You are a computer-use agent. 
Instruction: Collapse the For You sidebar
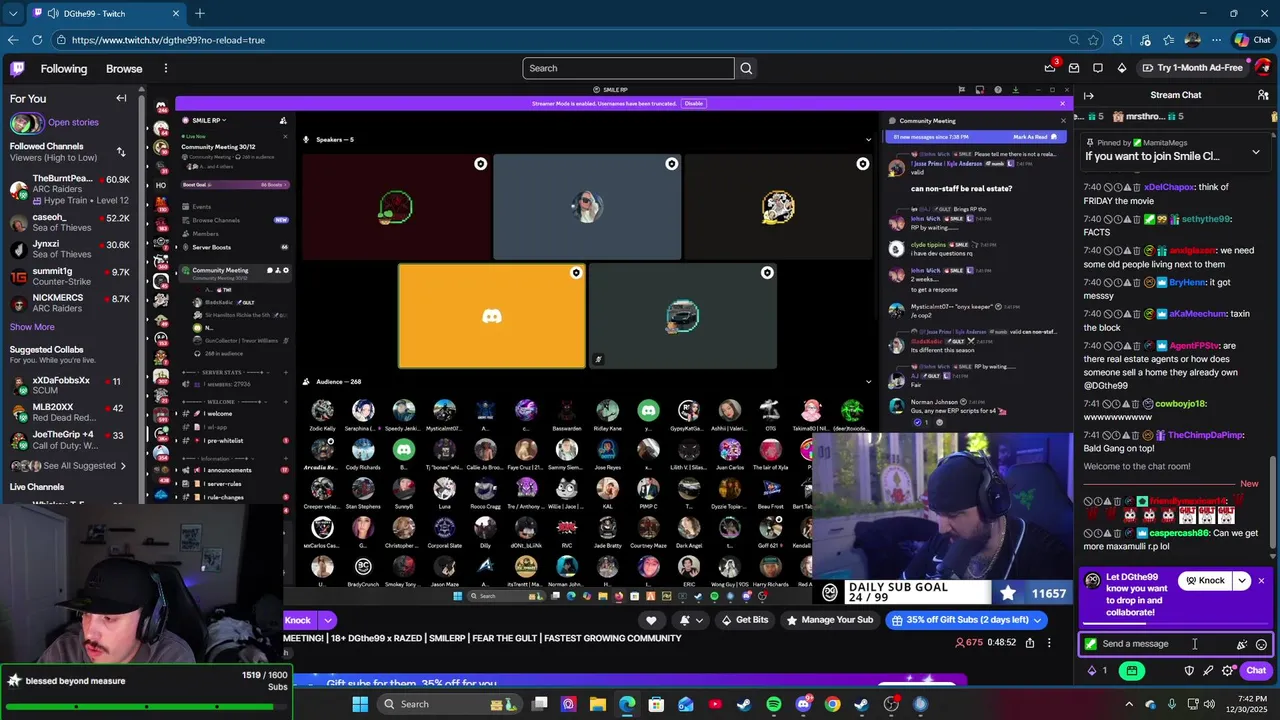121,98
